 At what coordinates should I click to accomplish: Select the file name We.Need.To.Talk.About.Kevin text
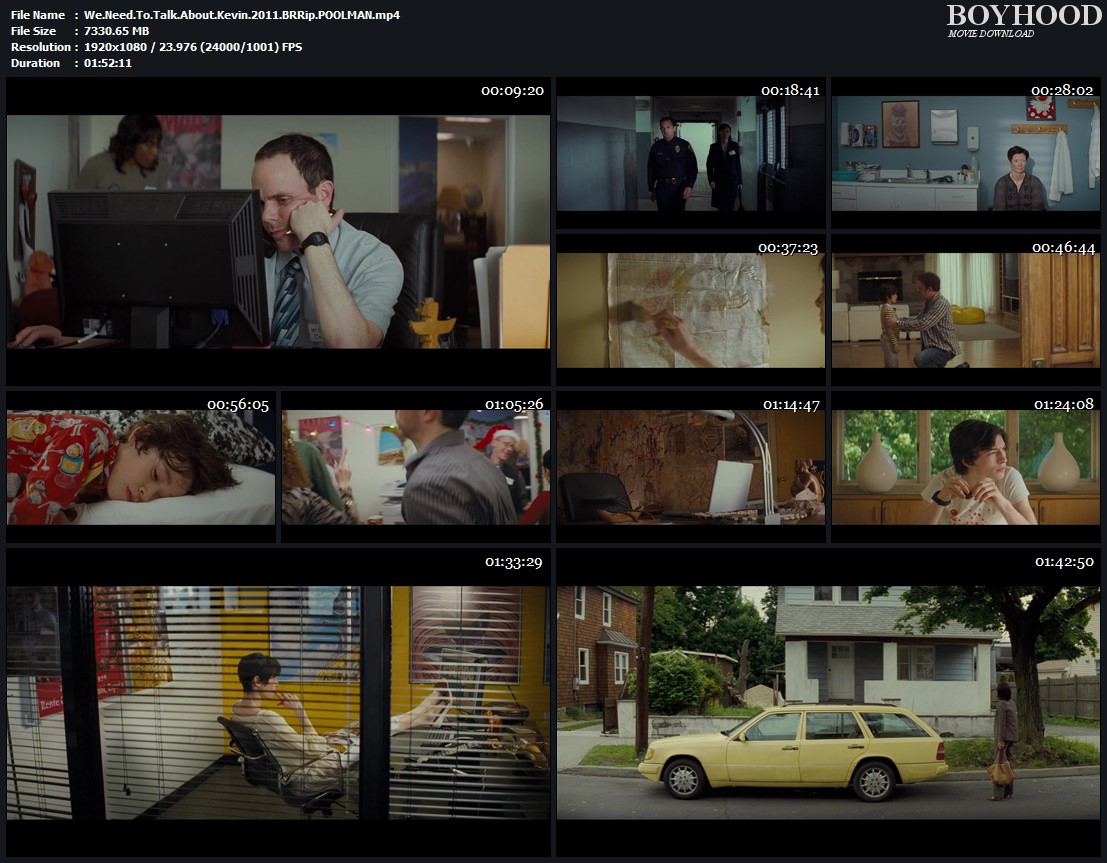(242, 15)
